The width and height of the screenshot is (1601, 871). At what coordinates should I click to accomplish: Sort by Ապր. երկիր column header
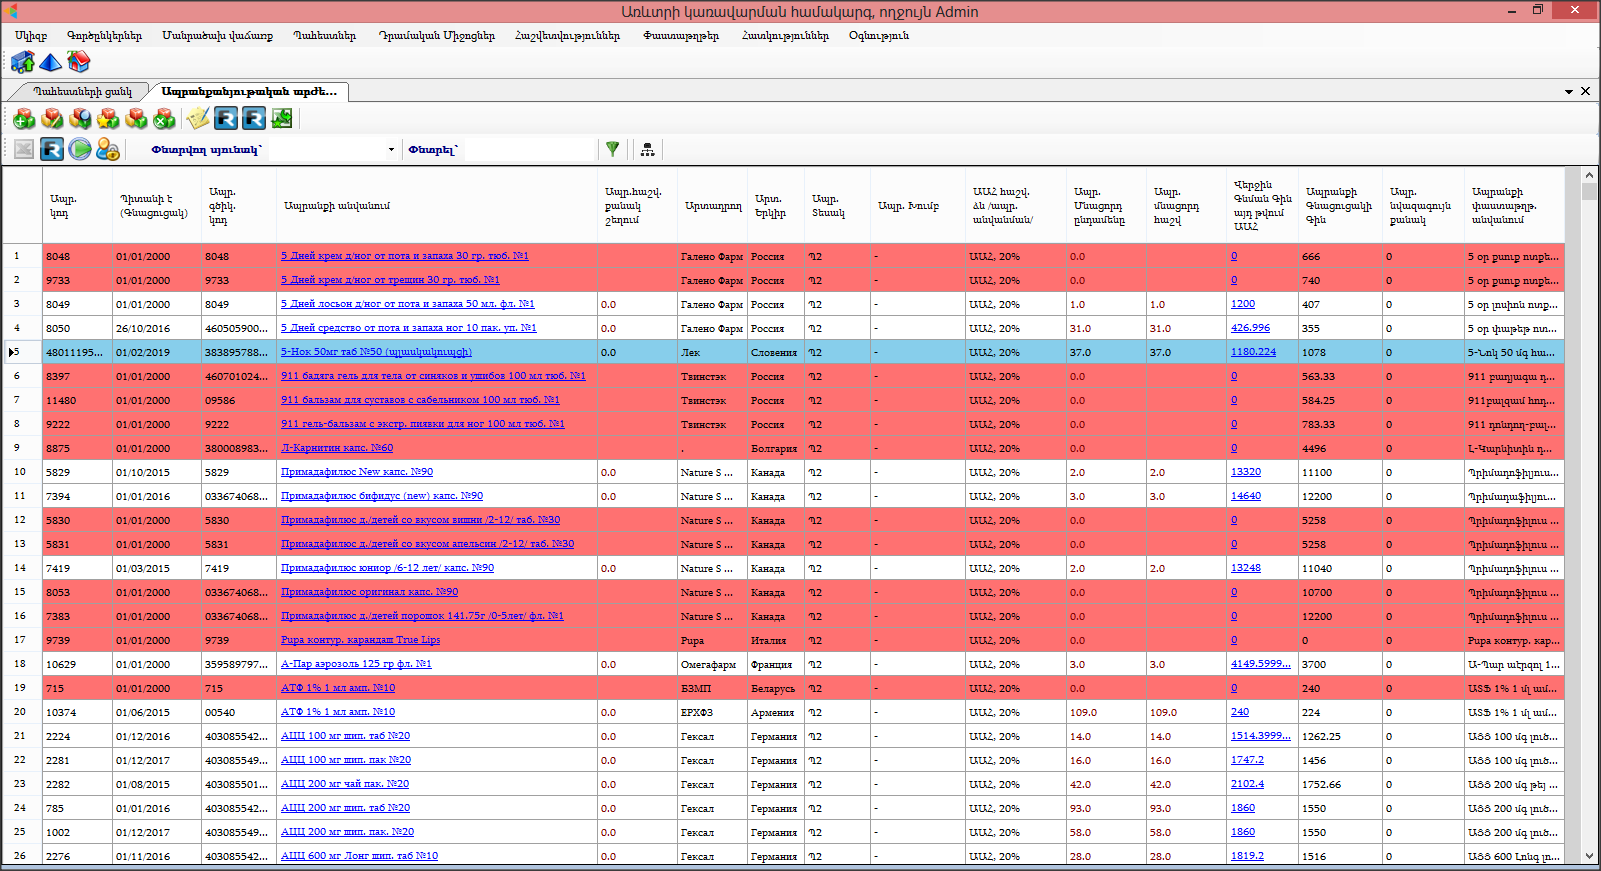coord(775,206)
